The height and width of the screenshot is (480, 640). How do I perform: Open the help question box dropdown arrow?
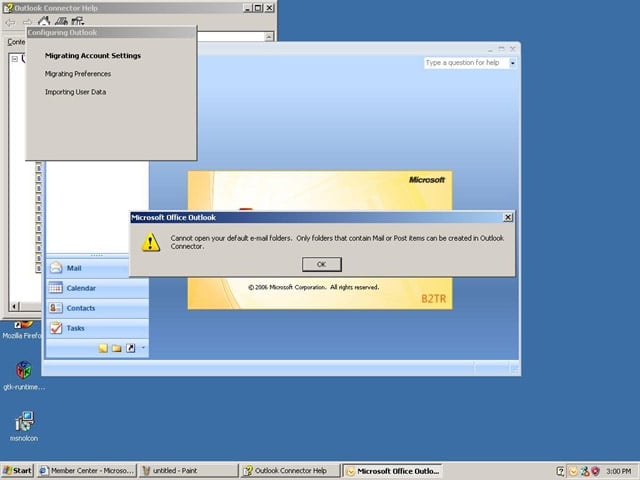pyautogui.click(x=513, y=63)
